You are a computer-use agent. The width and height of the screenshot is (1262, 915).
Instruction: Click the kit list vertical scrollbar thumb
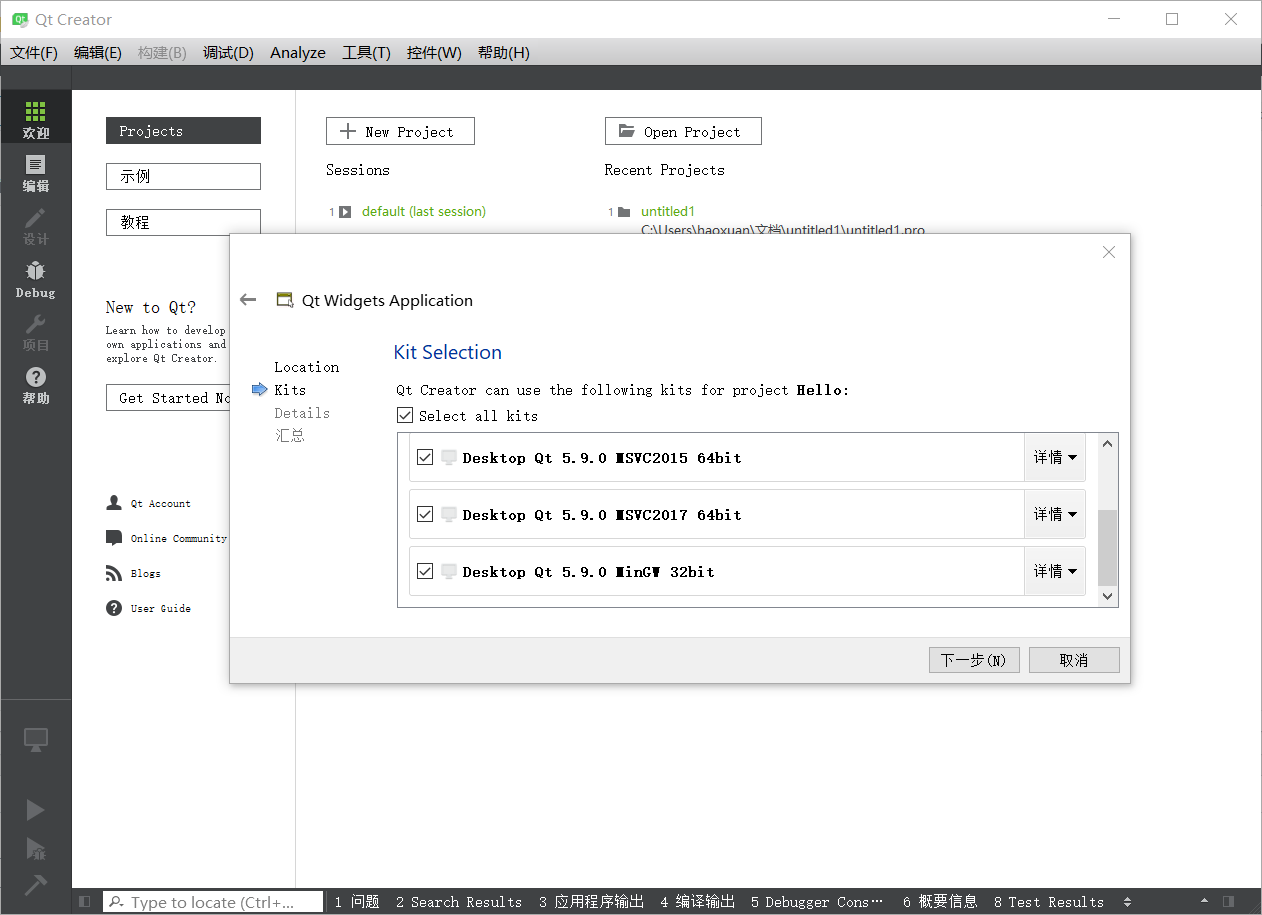[1107, 546]
